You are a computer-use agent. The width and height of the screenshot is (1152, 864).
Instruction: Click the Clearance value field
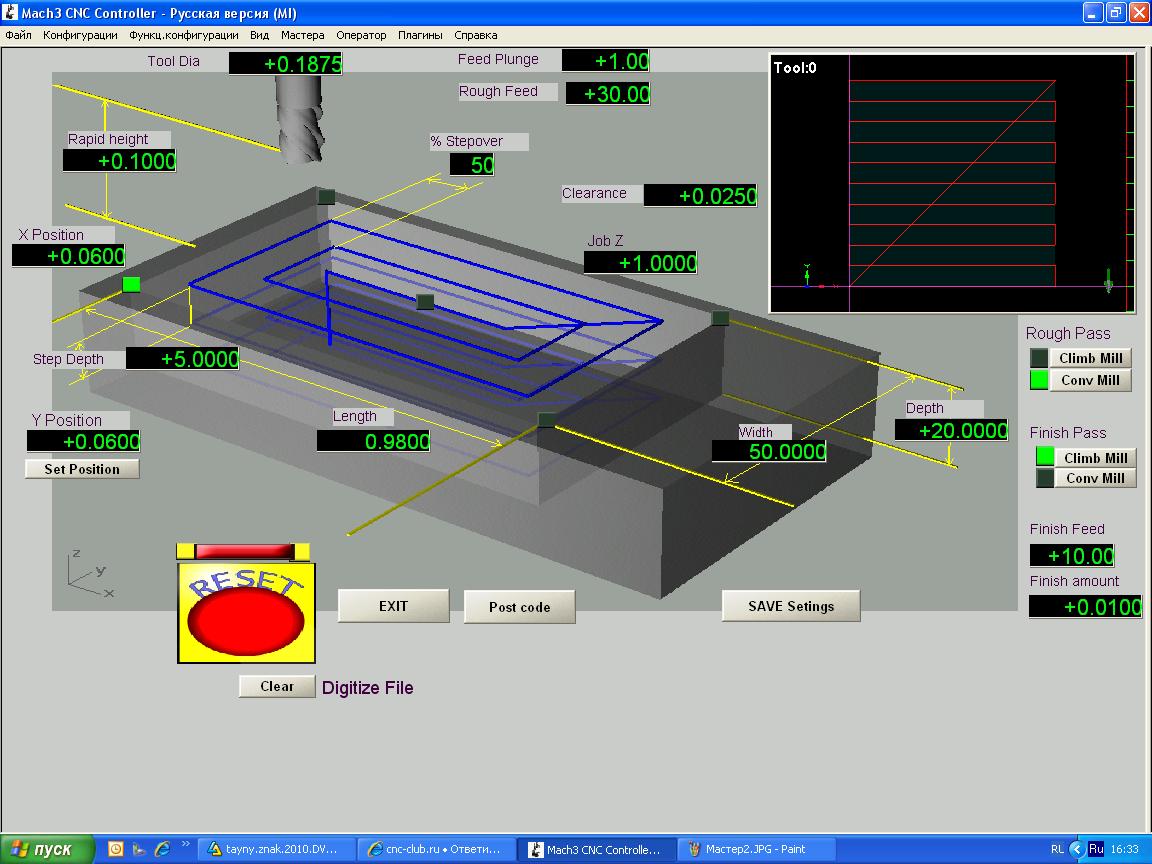click(700, 195)
